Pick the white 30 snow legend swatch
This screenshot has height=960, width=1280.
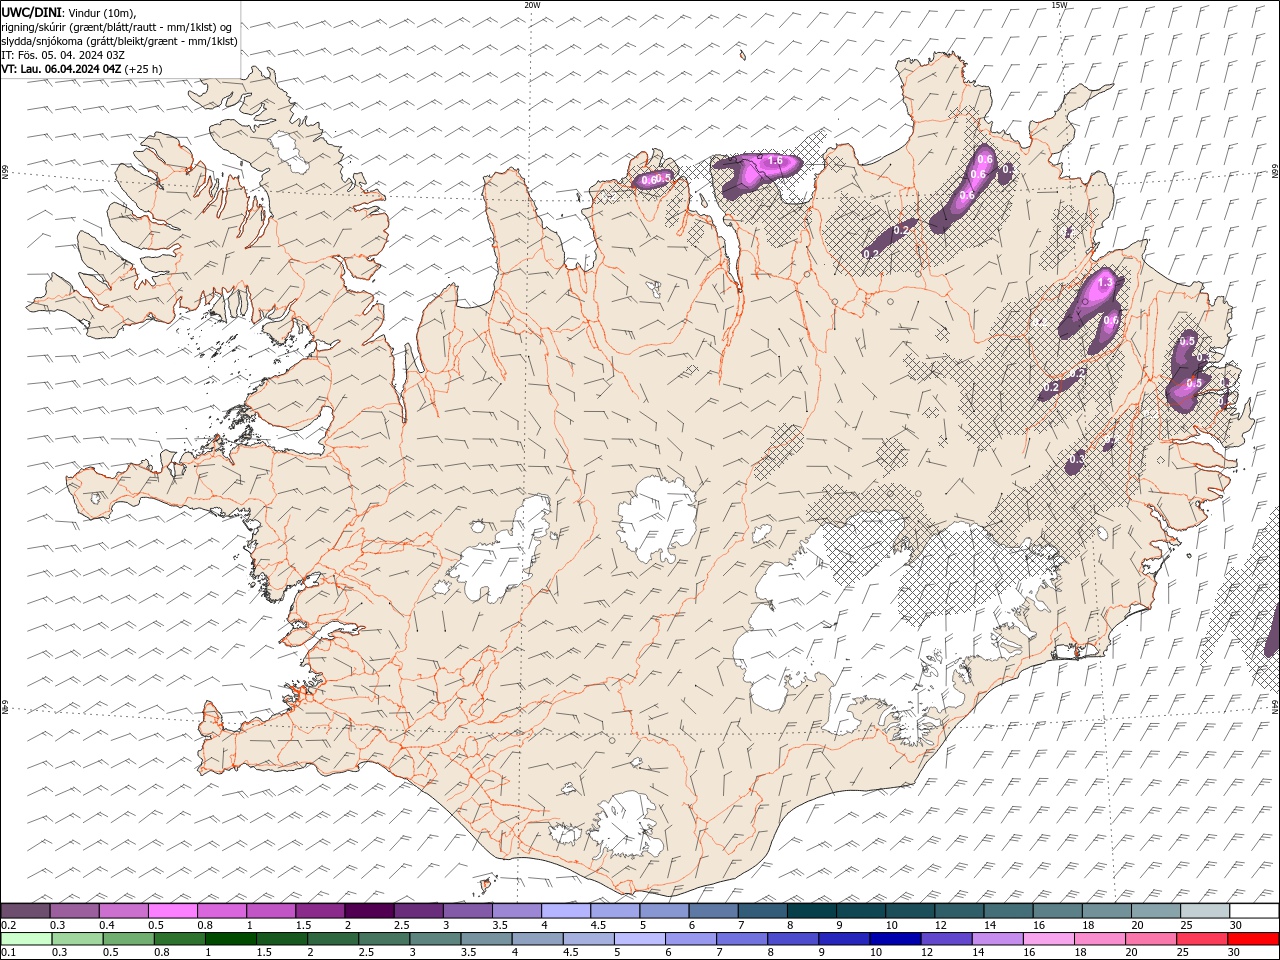(x=1253, y=911)
